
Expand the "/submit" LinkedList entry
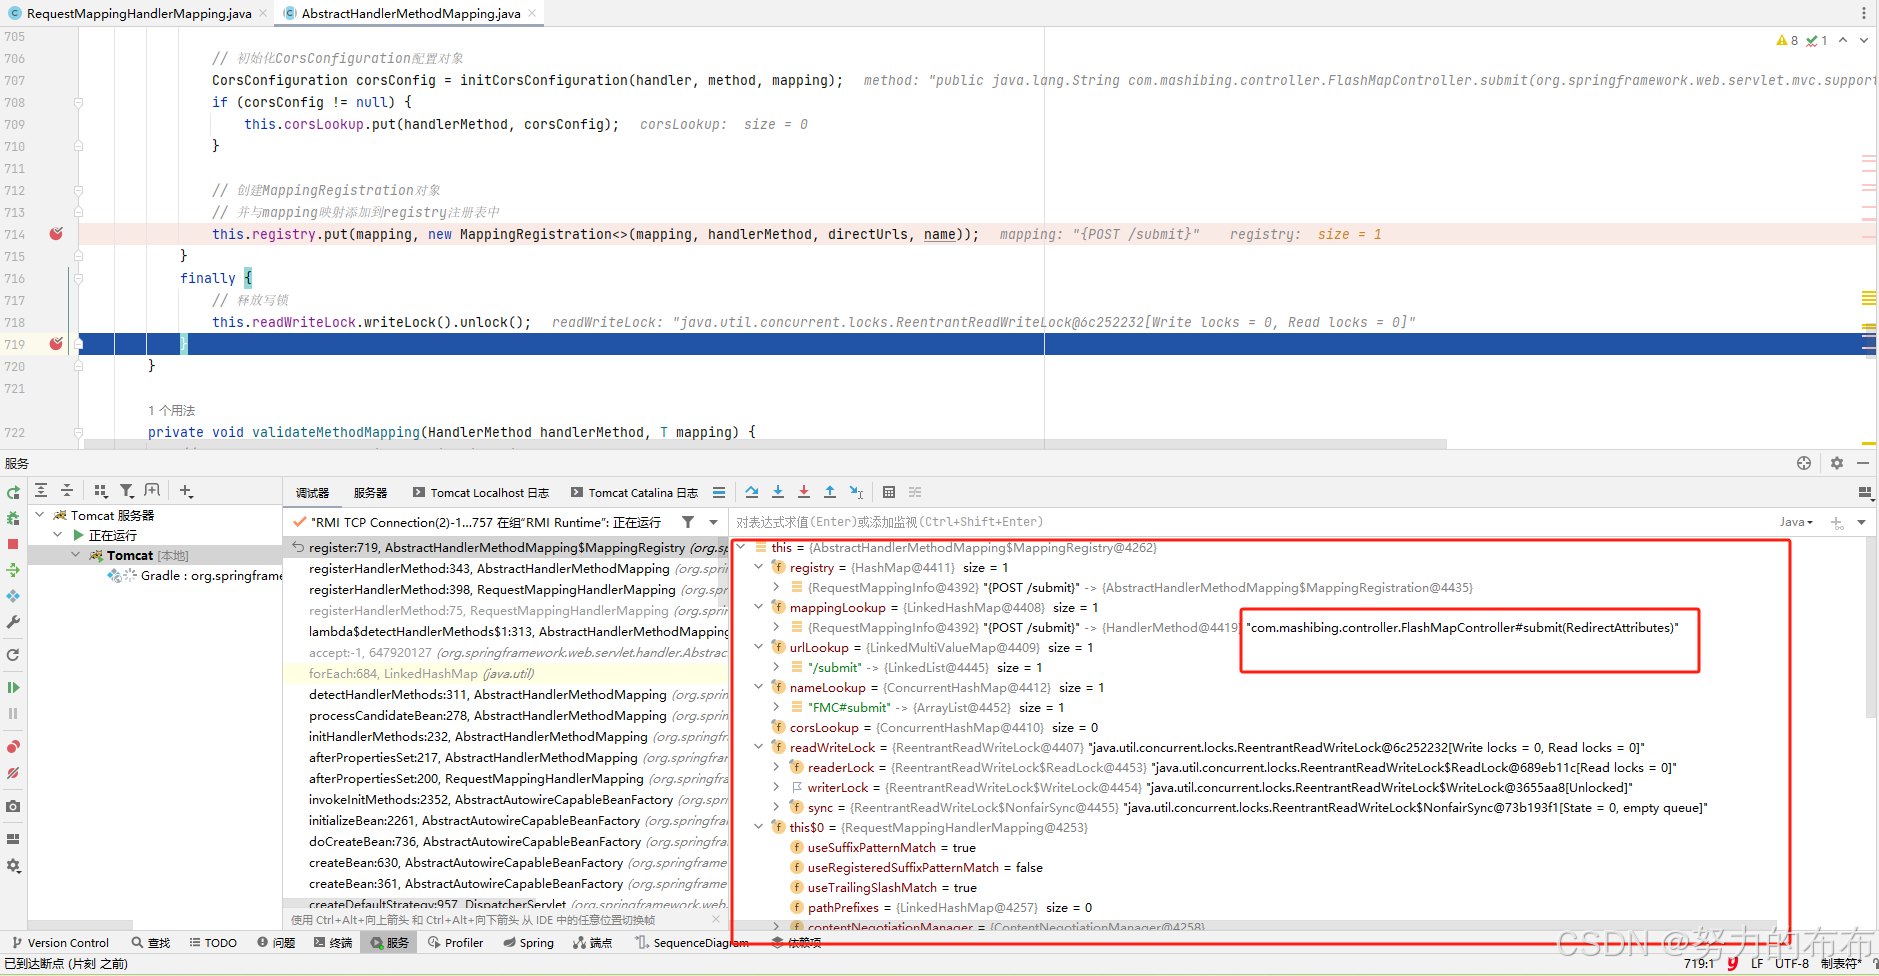(776, 667)
